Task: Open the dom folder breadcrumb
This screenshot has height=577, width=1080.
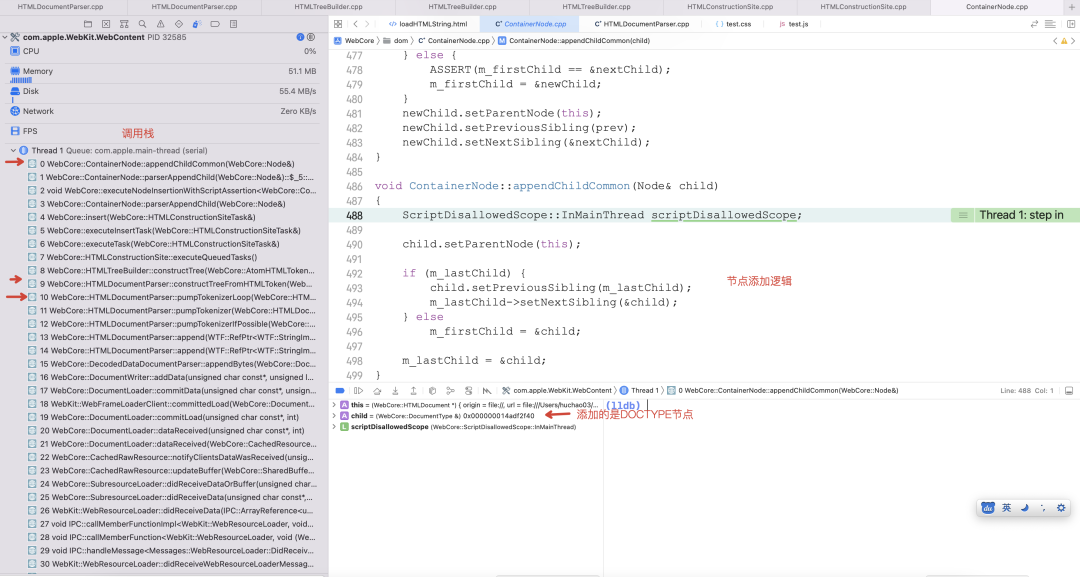Action: pos(396,41)
